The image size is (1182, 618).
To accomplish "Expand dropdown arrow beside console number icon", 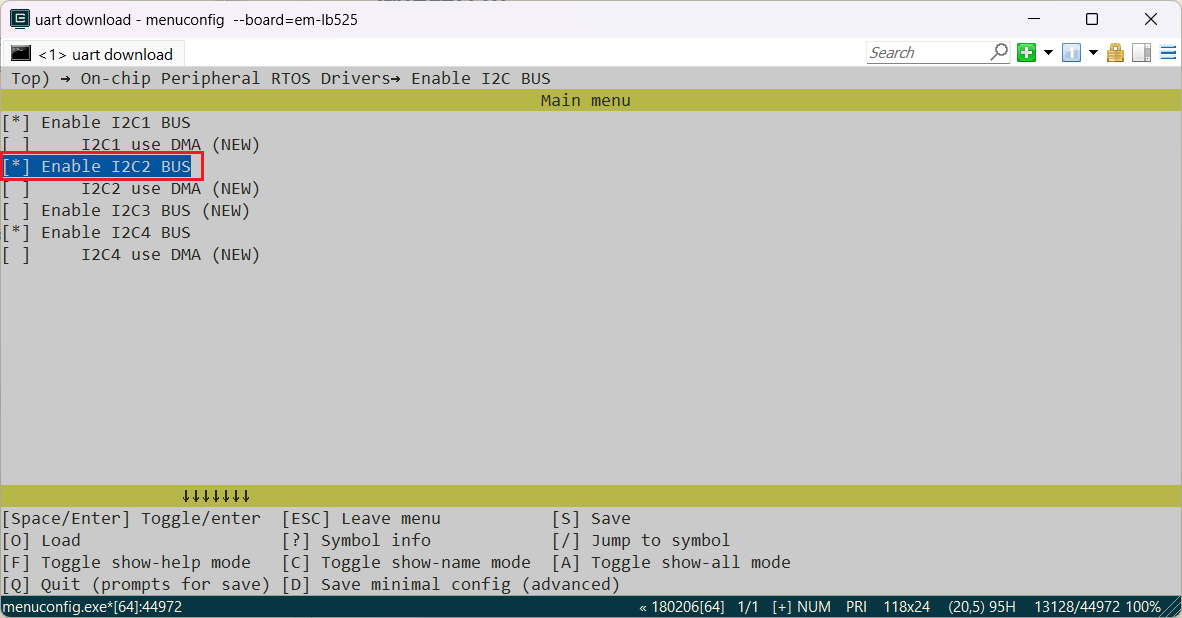I will (x=1093, y=53).
